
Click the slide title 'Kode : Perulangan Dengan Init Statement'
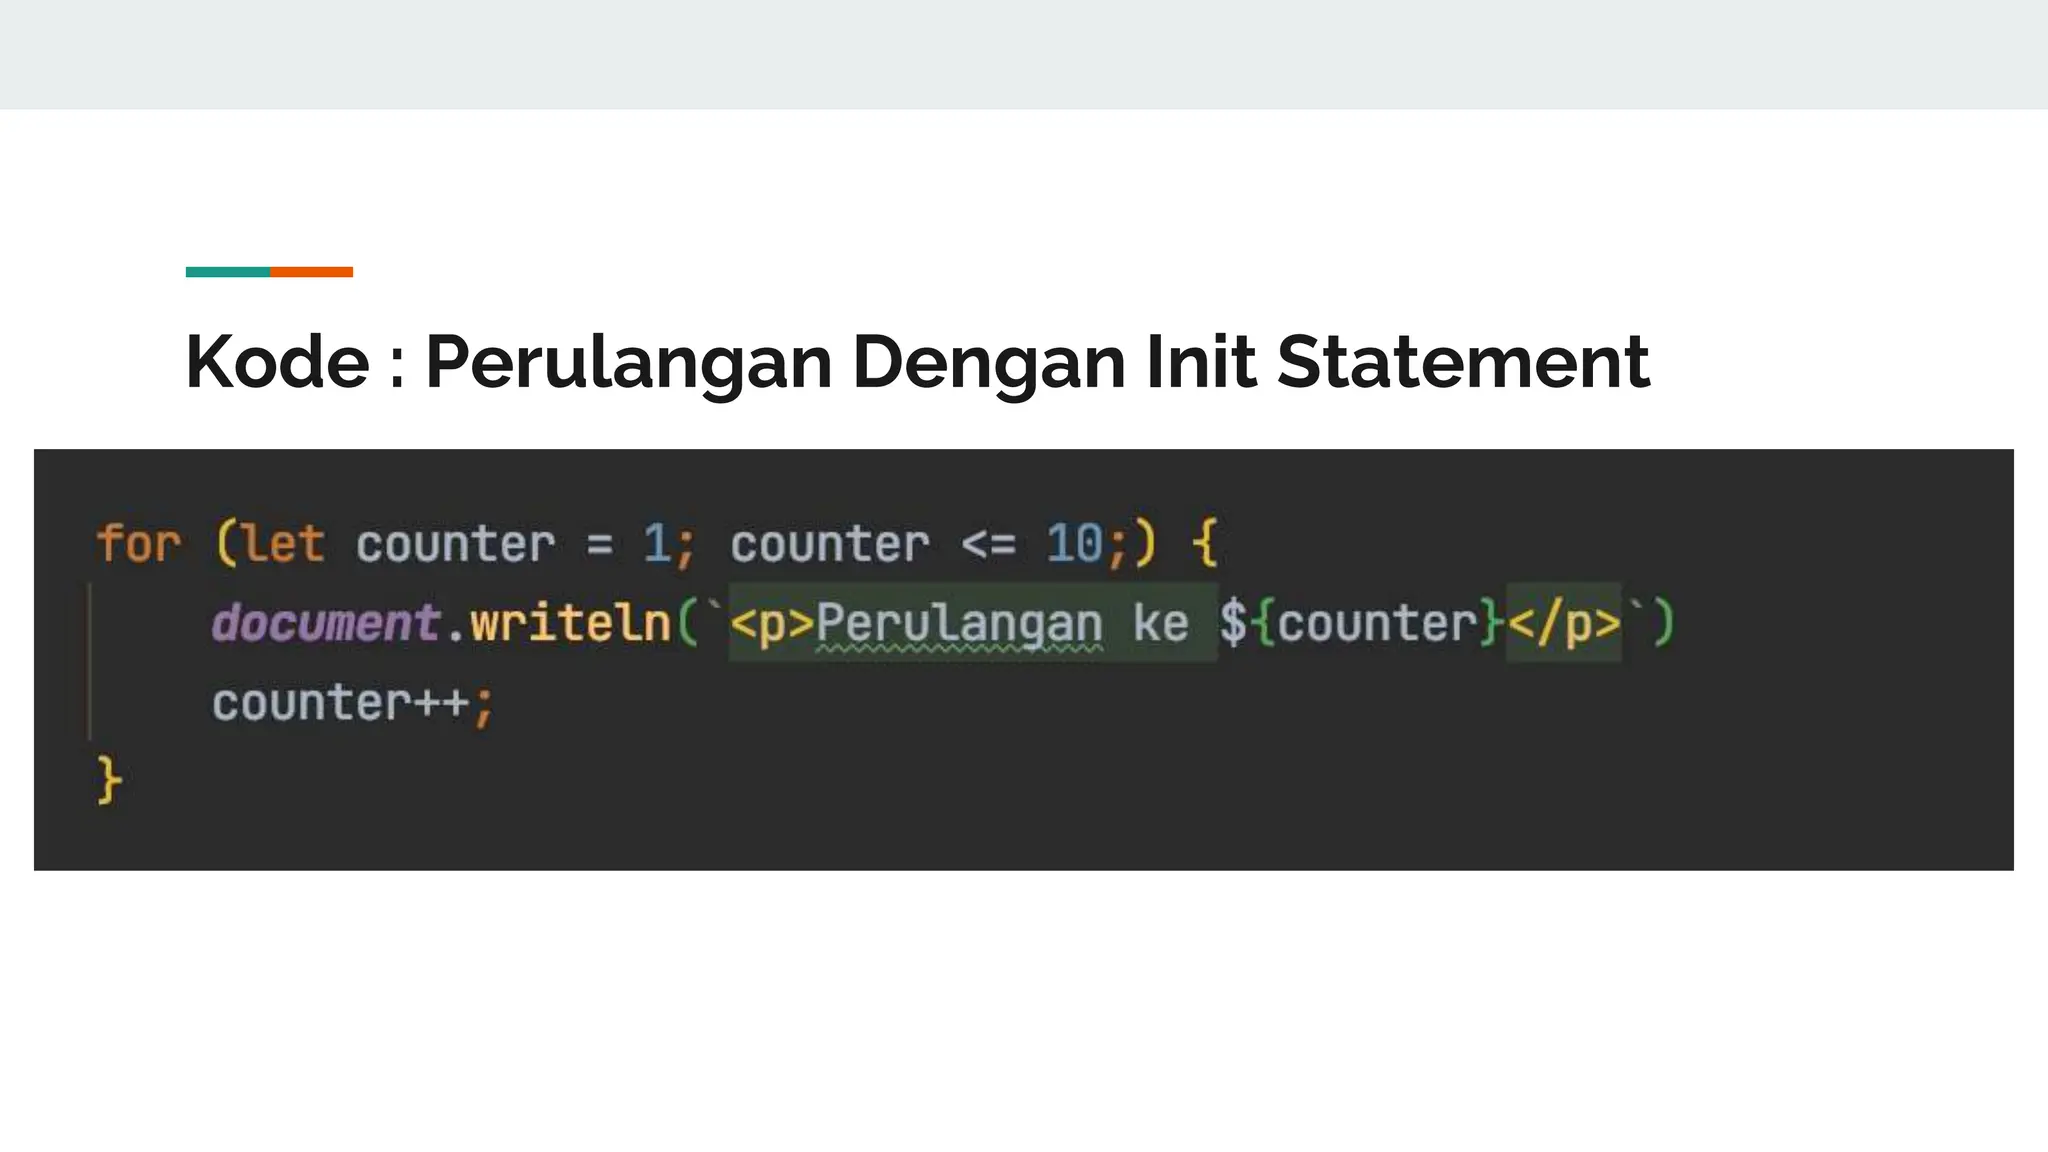pyautogui.click(x=917, y=362)
